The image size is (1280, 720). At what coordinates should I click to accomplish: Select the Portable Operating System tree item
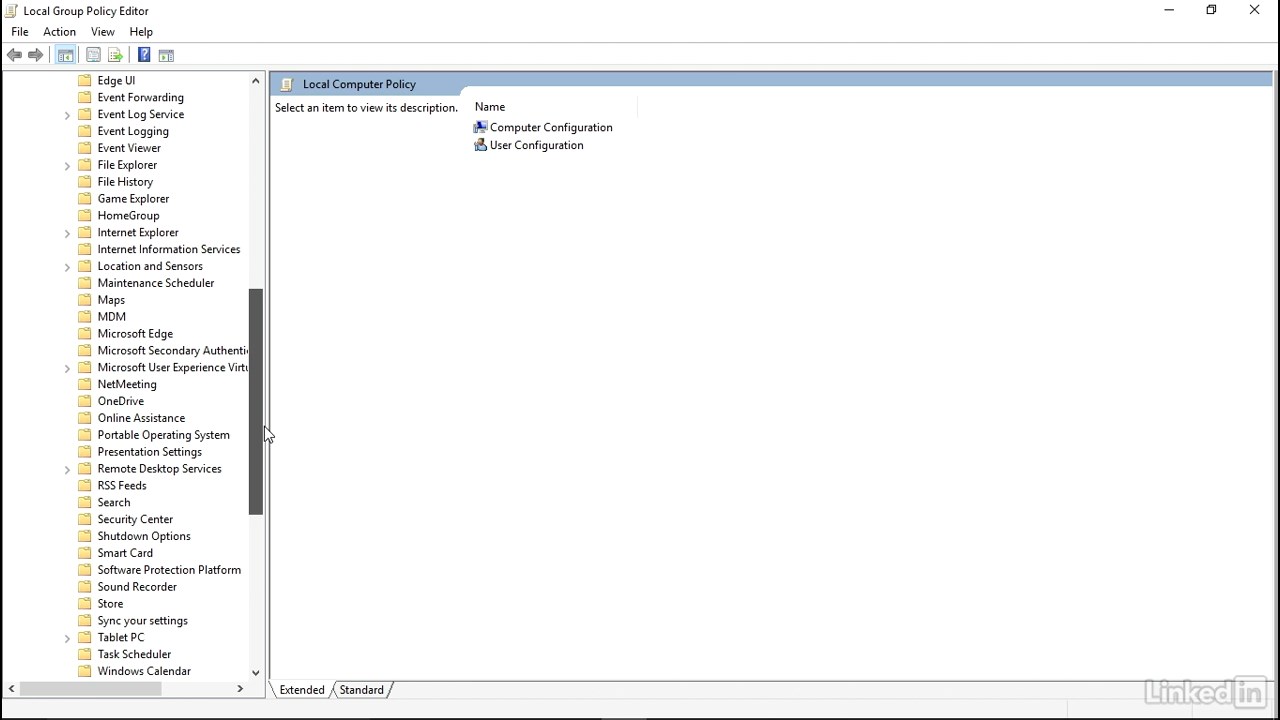click(164, 435)
